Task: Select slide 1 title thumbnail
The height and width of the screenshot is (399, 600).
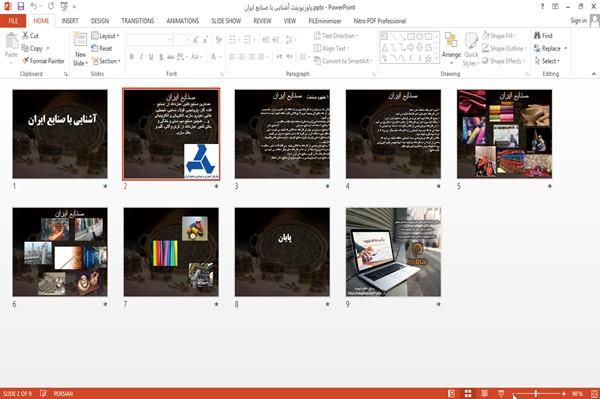Action: click(60, 134)
